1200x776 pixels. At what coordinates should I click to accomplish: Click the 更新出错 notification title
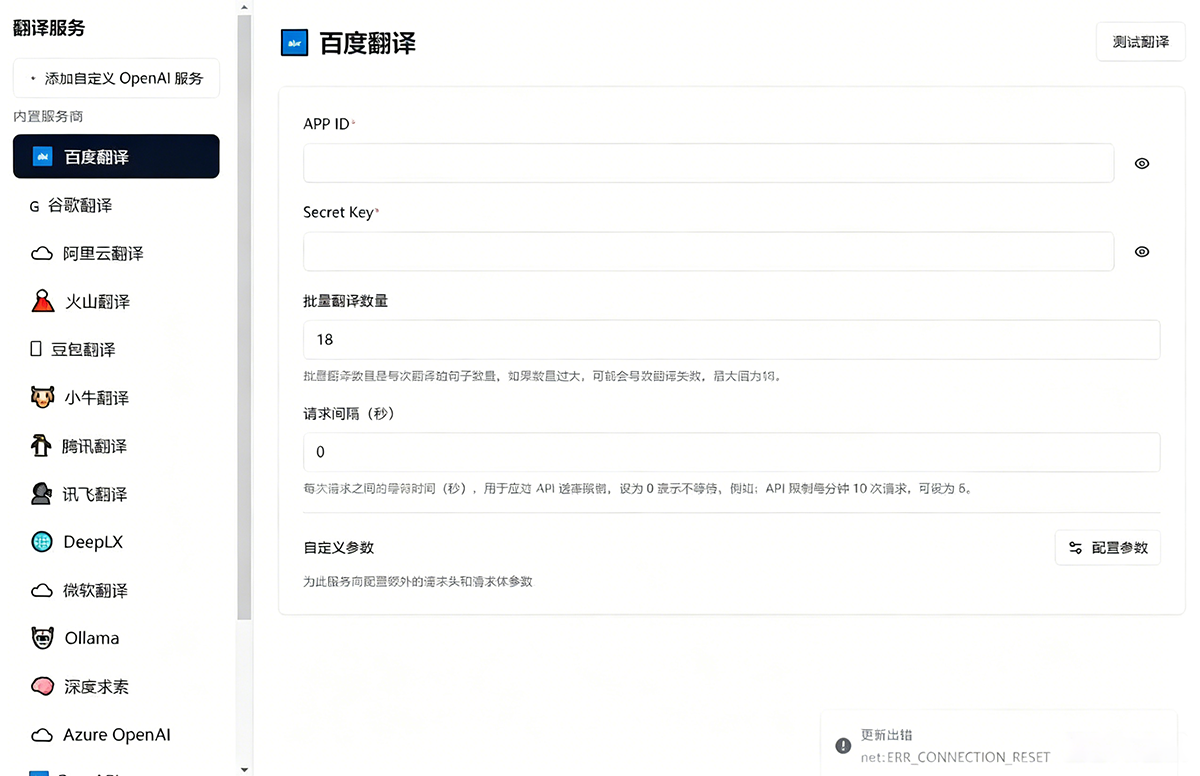coord(886,735)
